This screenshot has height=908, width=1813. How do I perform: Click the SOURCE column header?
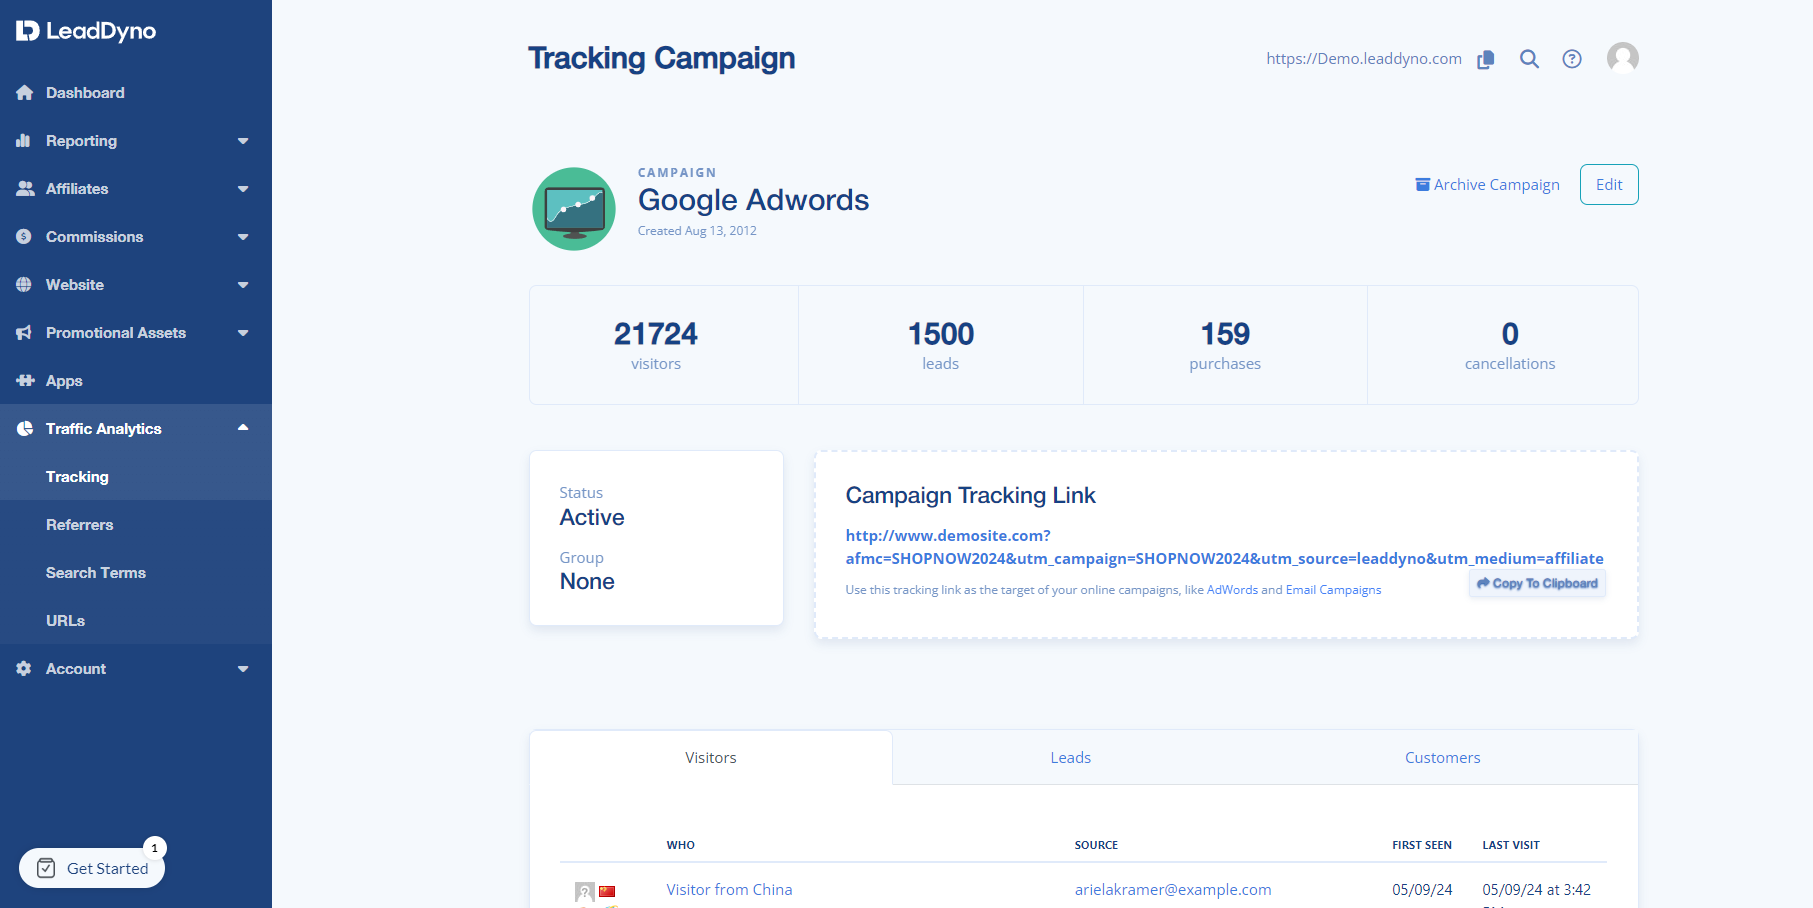pos(1096,845)
